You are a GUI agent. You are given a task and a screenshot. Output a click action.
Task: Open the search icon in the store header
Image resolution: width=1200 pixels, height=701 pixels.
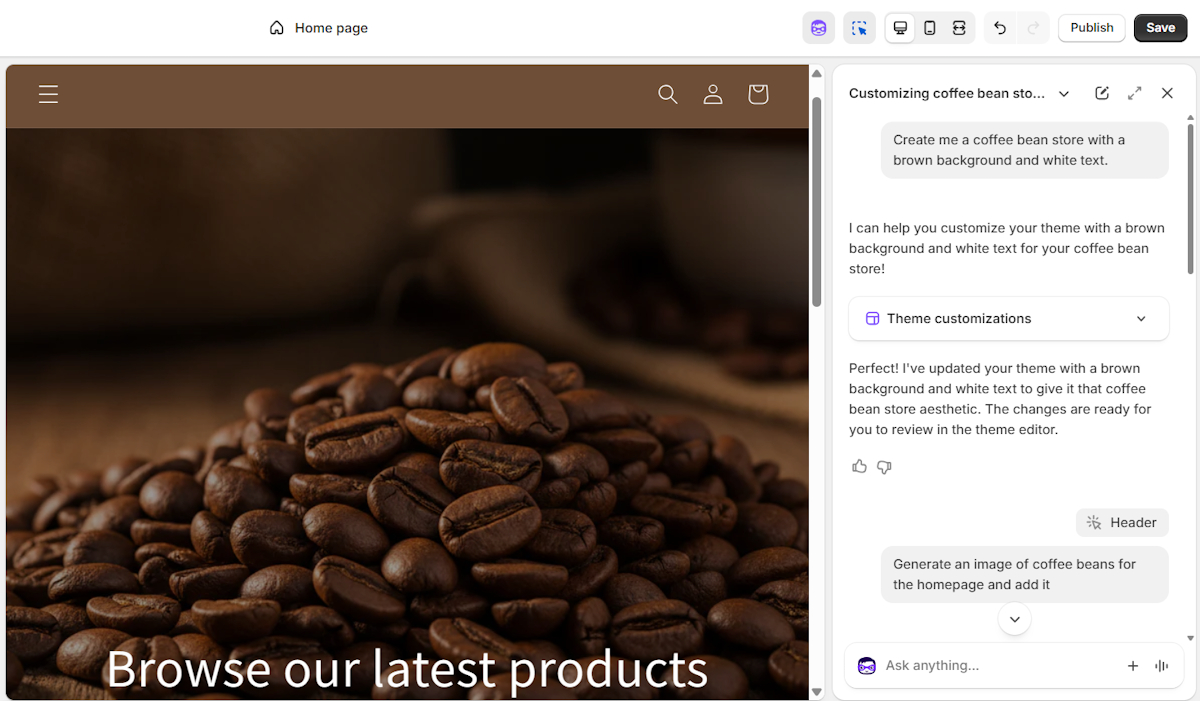[x=667, y=94]
